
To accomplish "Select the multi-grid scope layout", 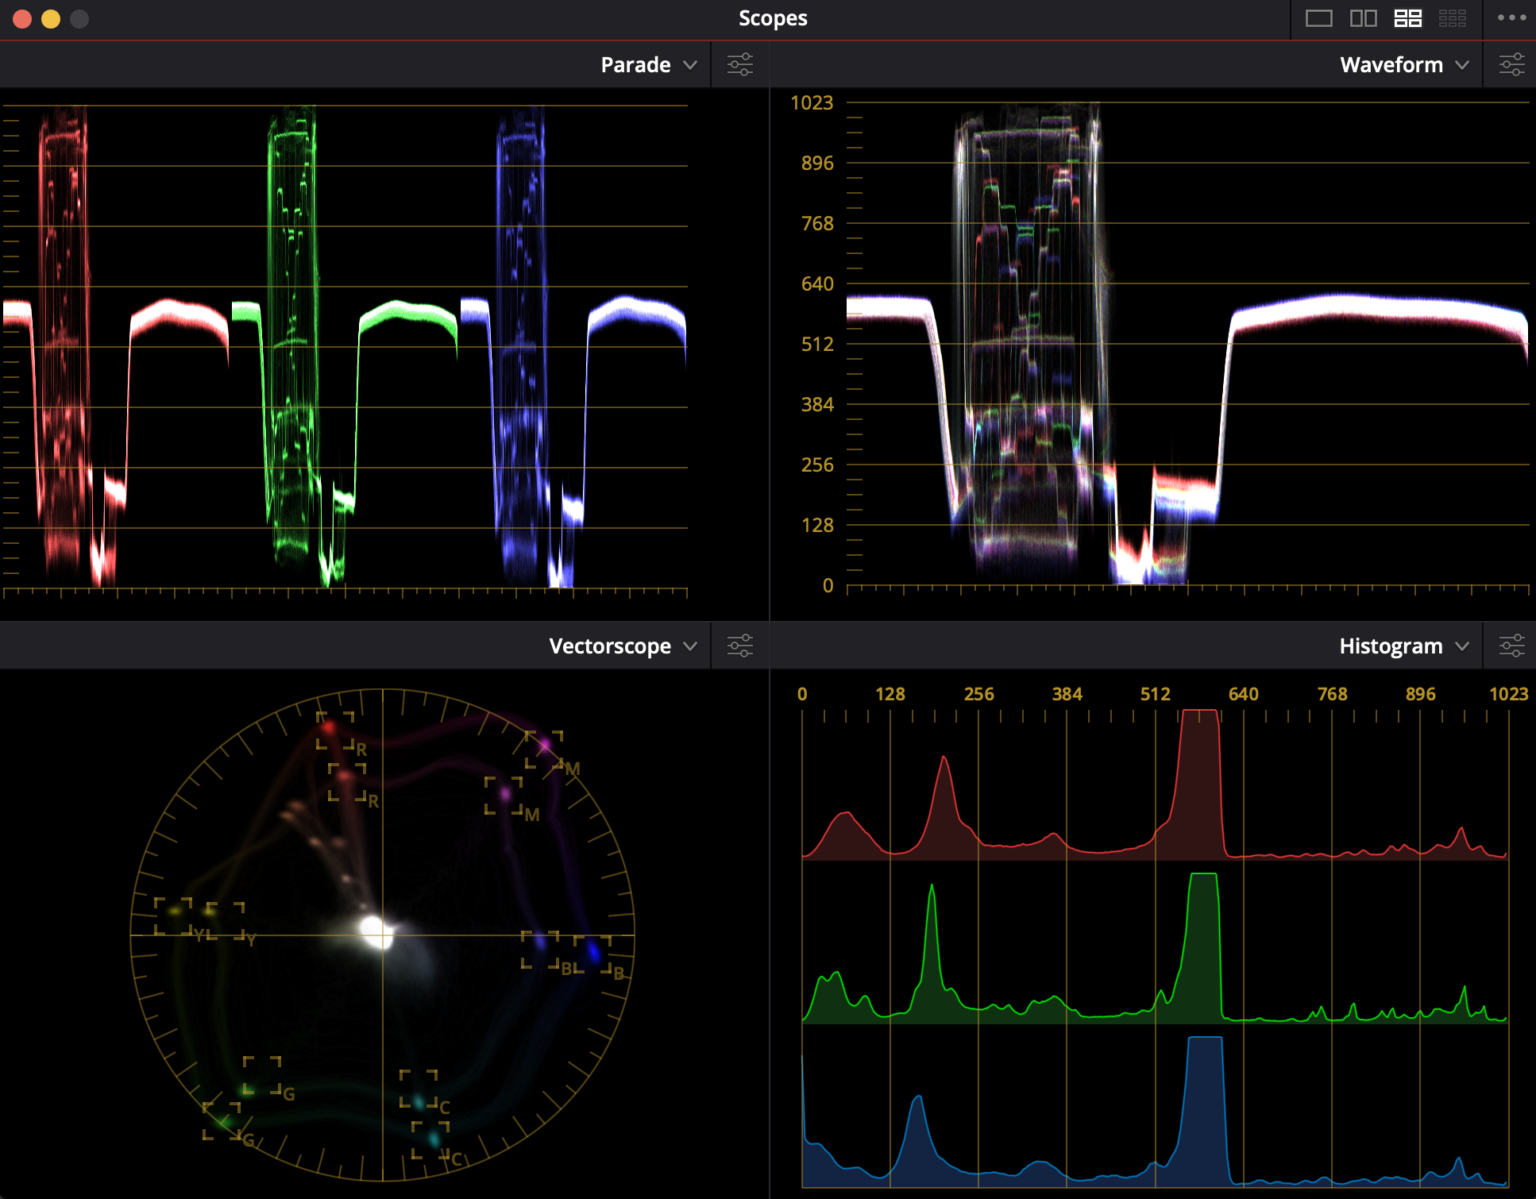I will (x=1453, y=18).
